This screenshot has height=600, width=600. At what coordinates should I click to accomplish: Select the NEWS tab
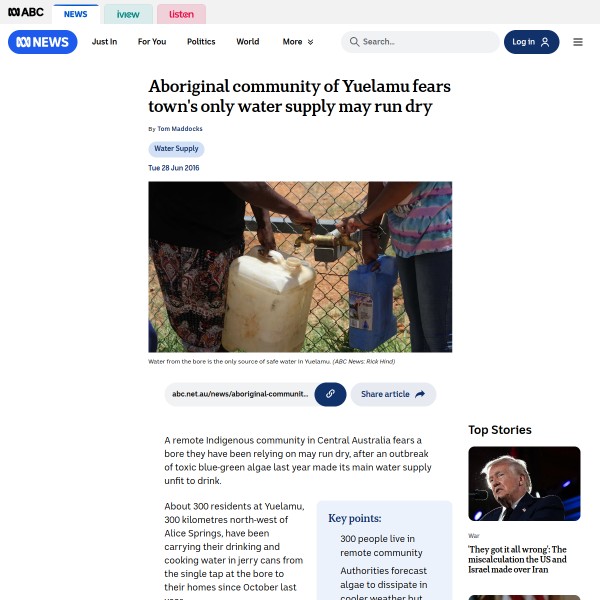(x=75, y=14)
